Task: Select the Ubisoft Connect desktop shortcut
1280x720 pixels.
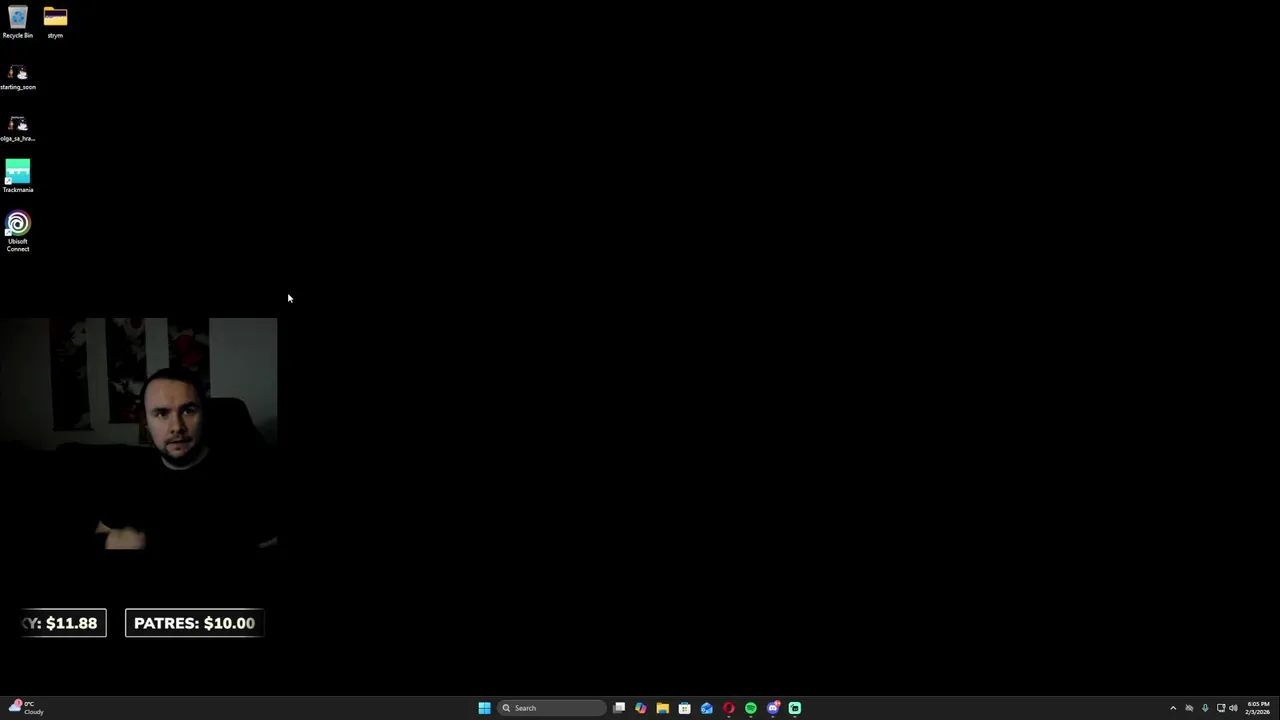Action: tap(18, 231)
